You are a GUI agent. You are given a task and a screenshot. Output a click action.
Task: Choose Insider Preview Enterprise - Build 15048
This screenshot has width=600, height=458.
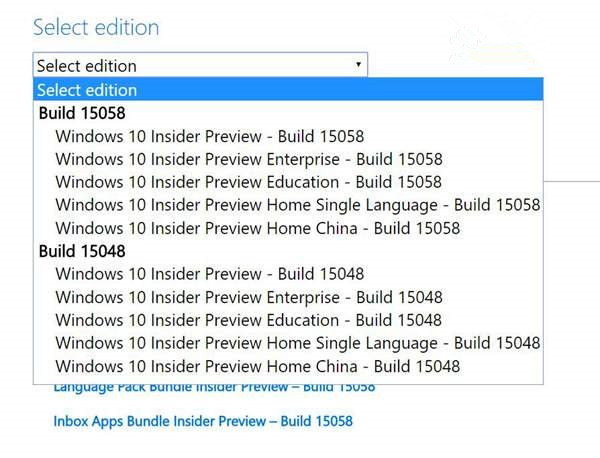[x=249, y=297]
